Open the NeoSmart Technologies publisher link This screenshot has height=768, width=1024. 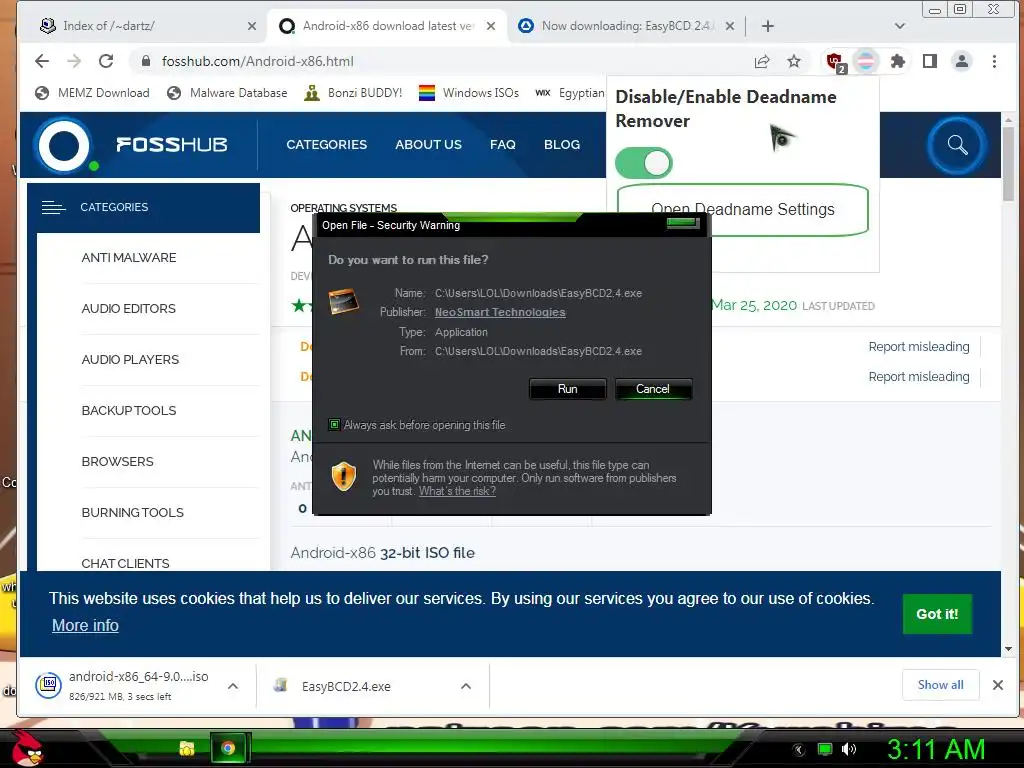(x=500, y=312)
